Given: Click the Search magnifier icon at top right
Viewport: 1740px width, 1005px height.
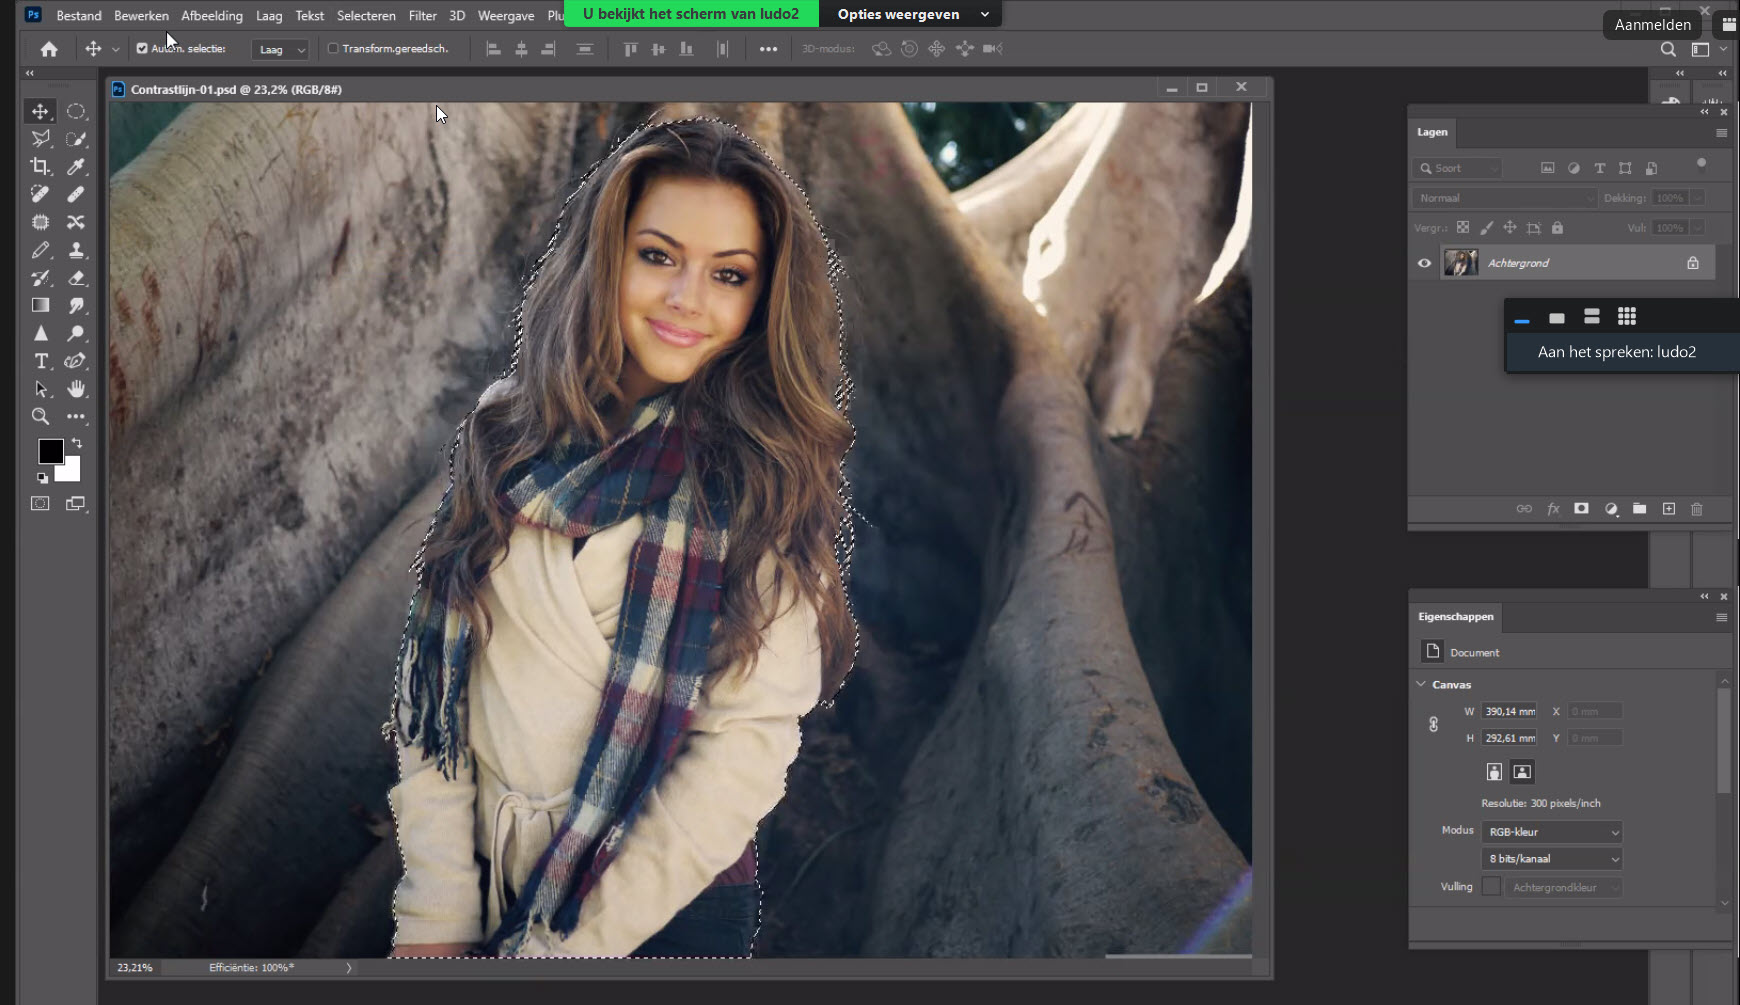Looking at the screenshot, I should 1668,49.
